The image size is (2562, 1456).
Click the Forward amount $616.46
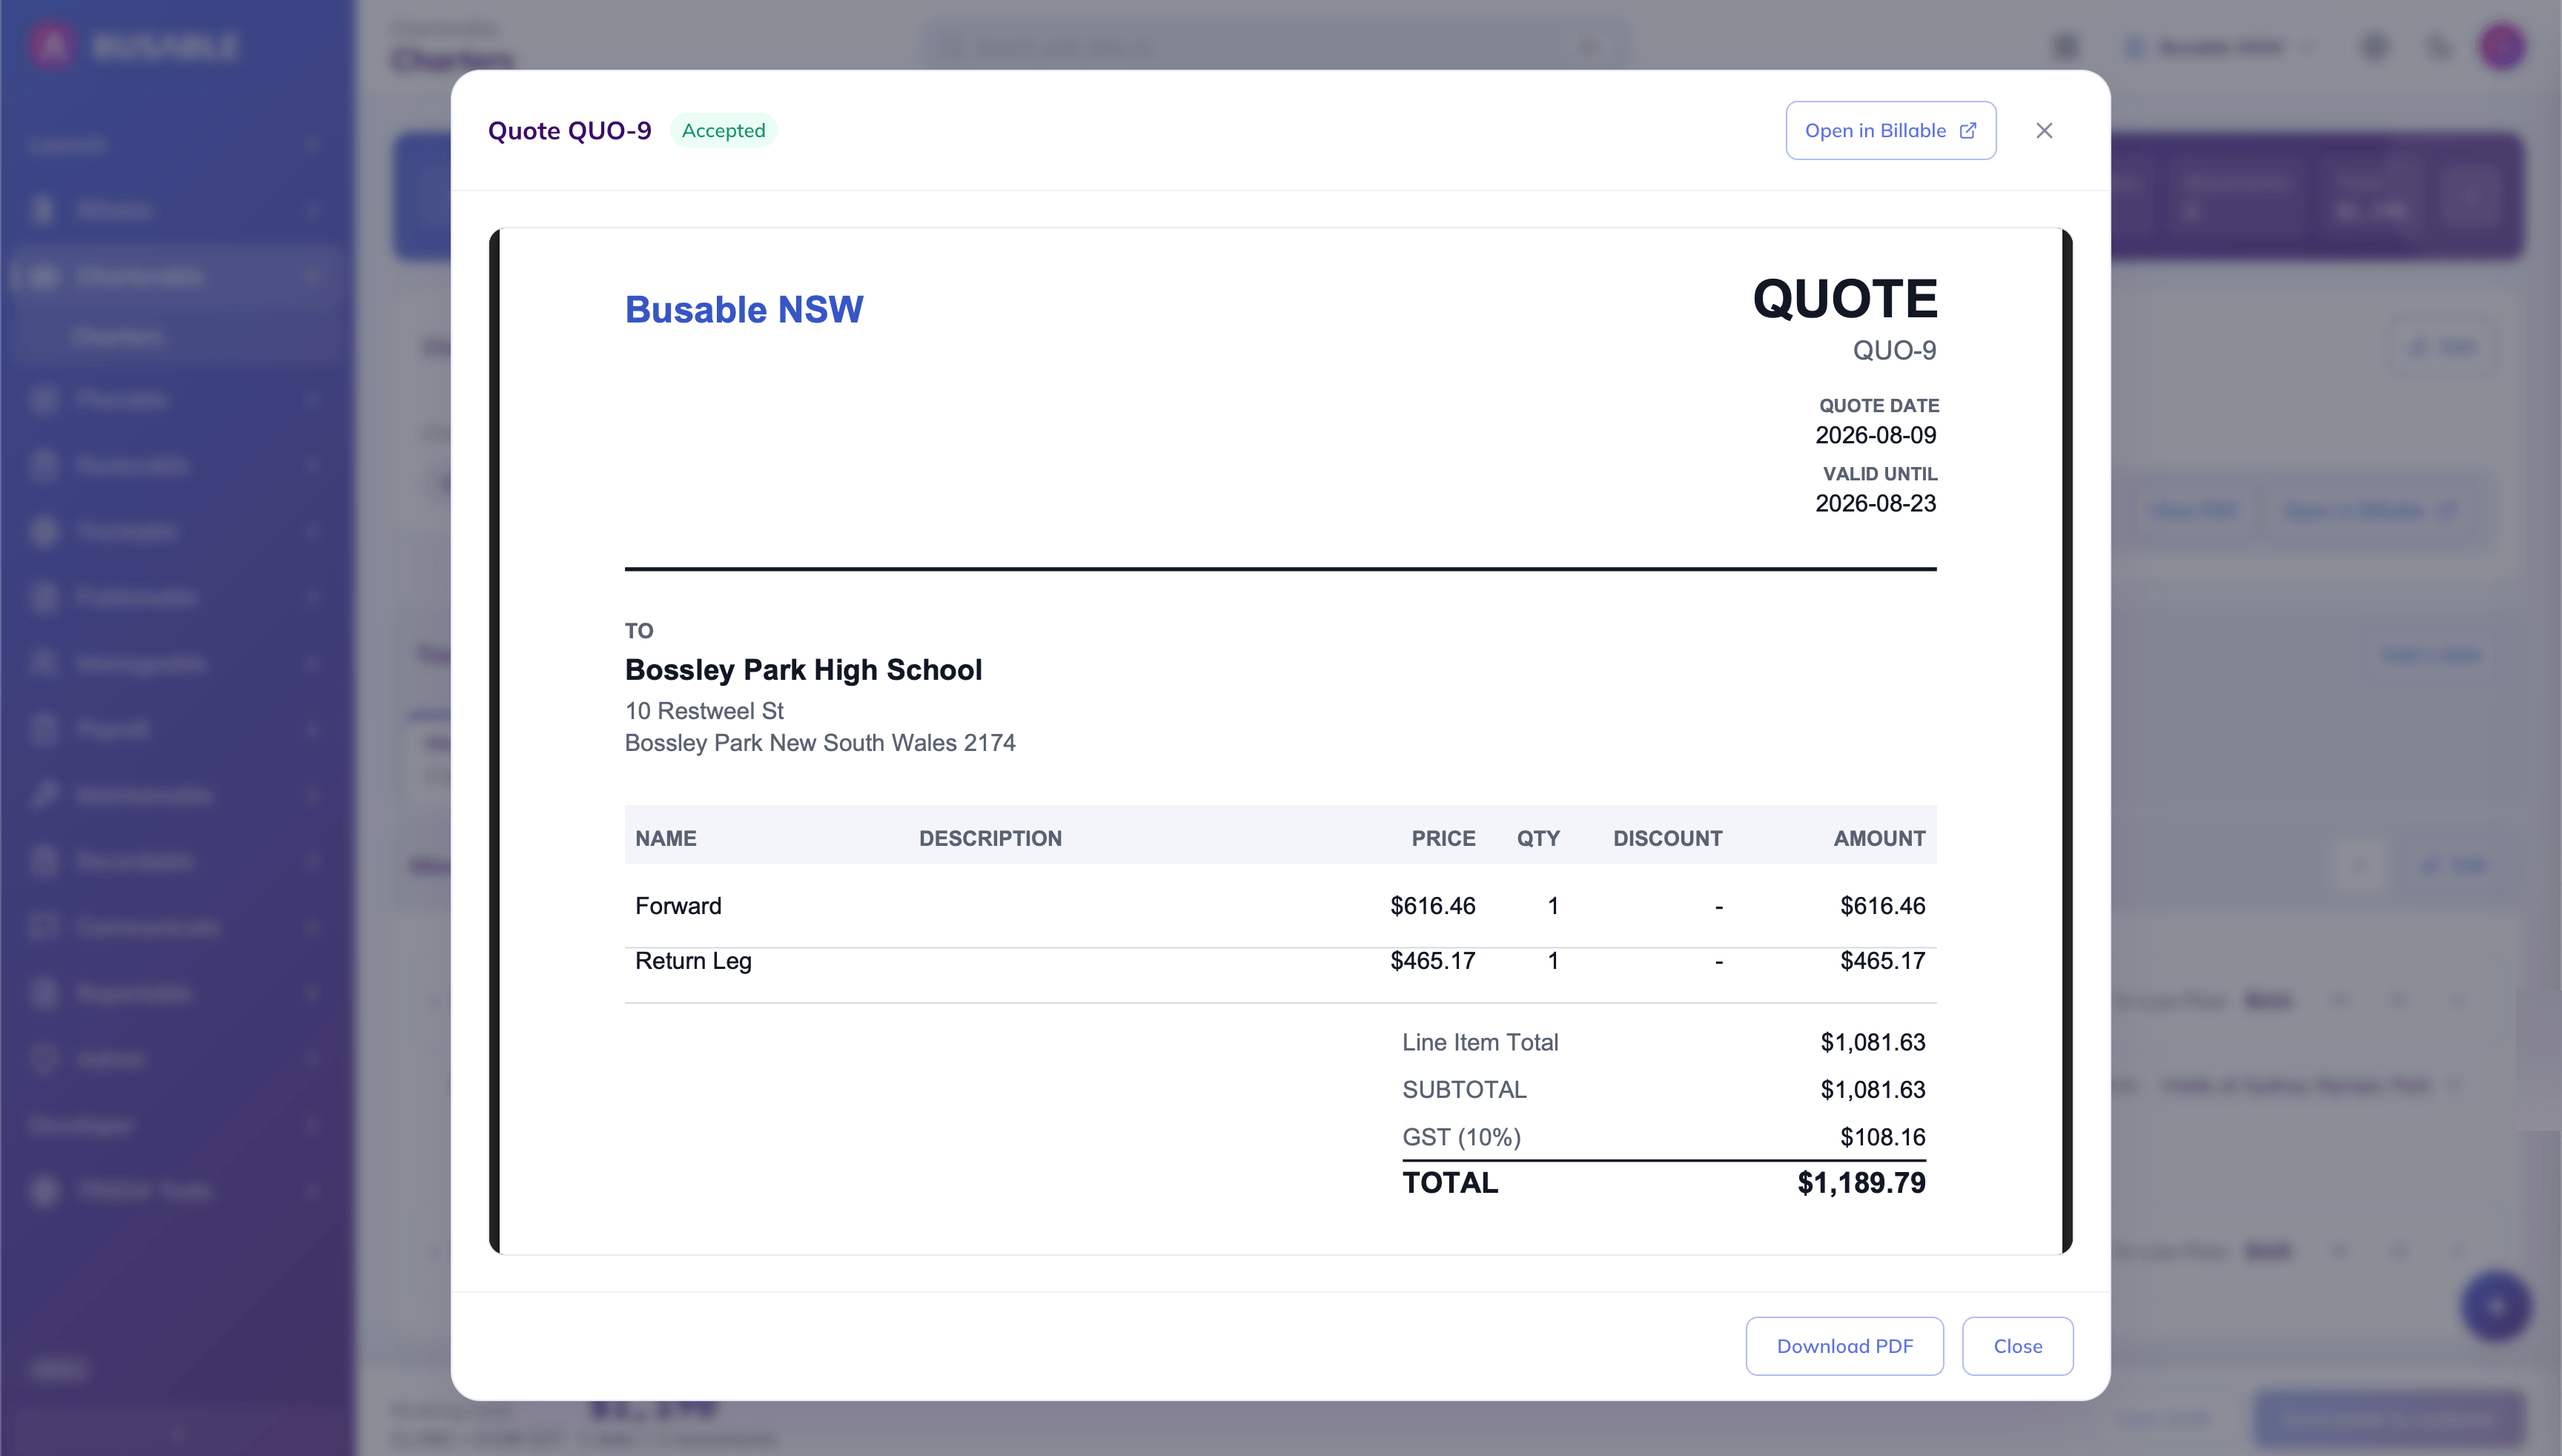1882,906
